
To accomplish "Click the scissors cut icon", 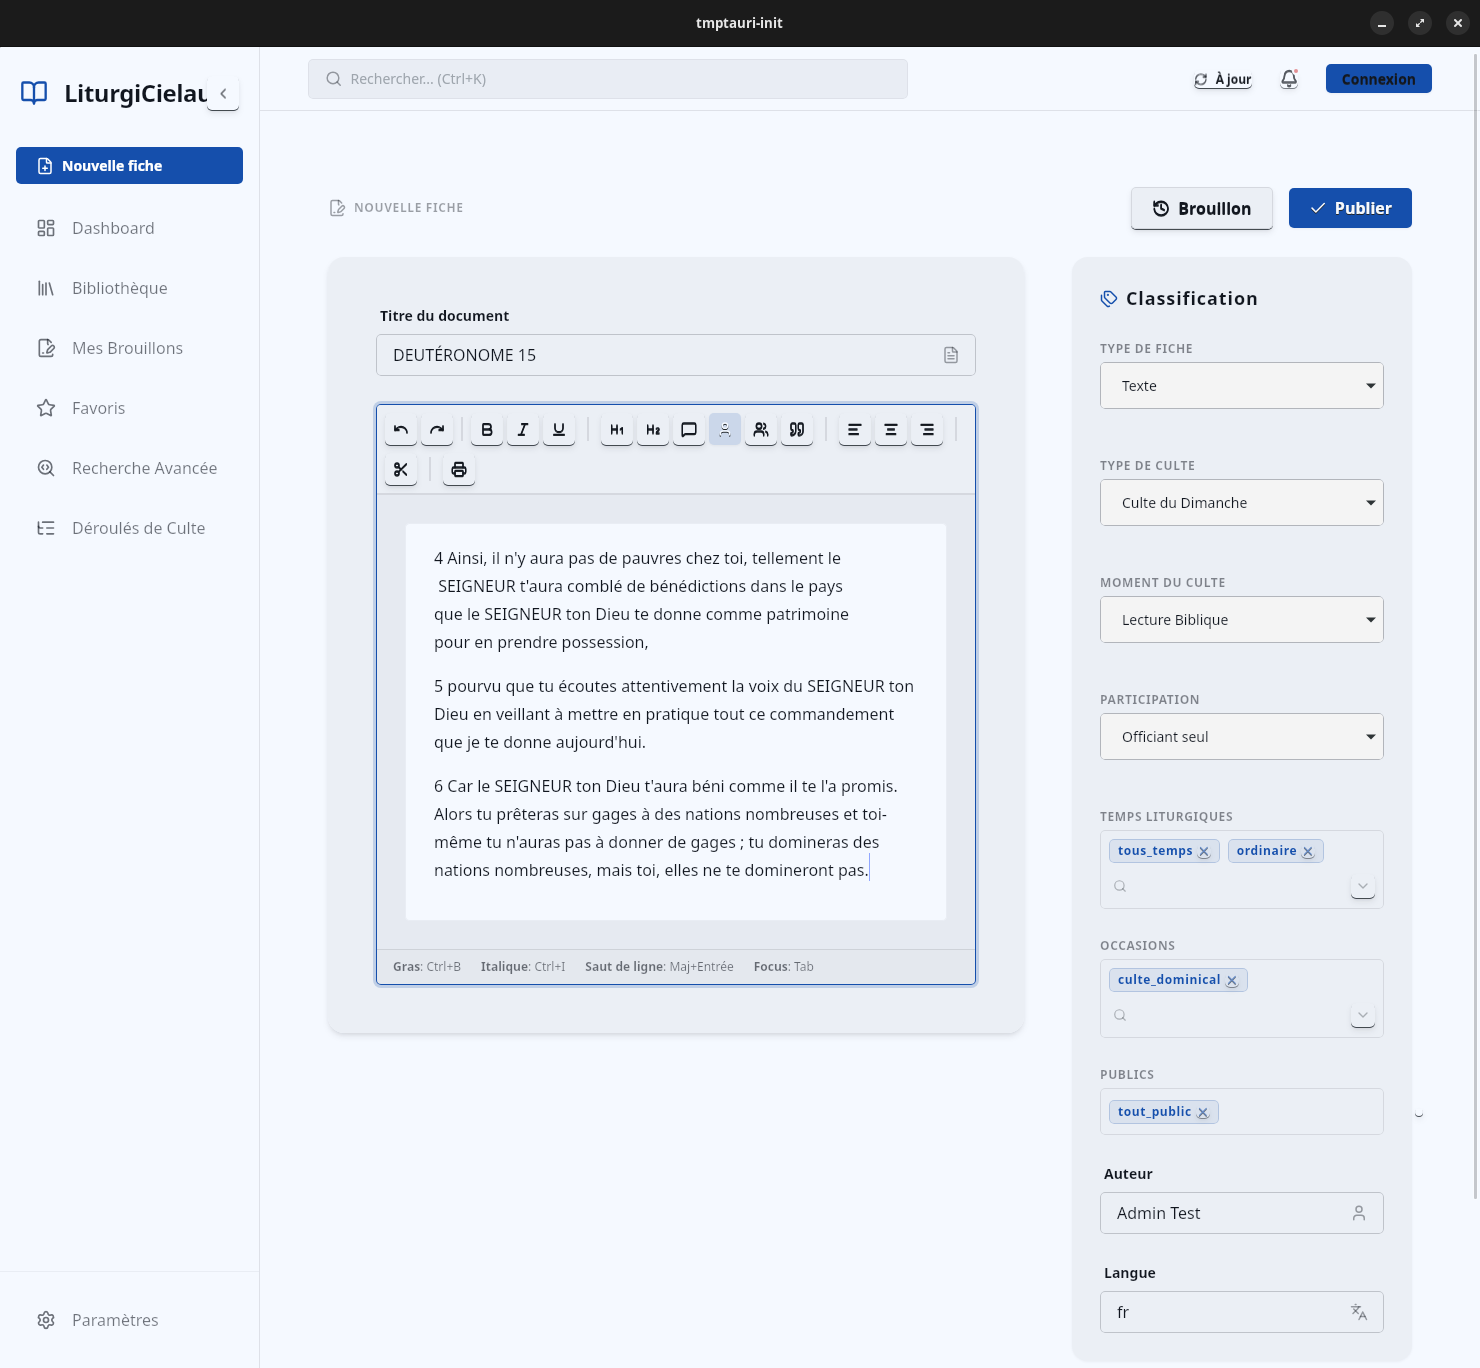I will click(401, 470).
